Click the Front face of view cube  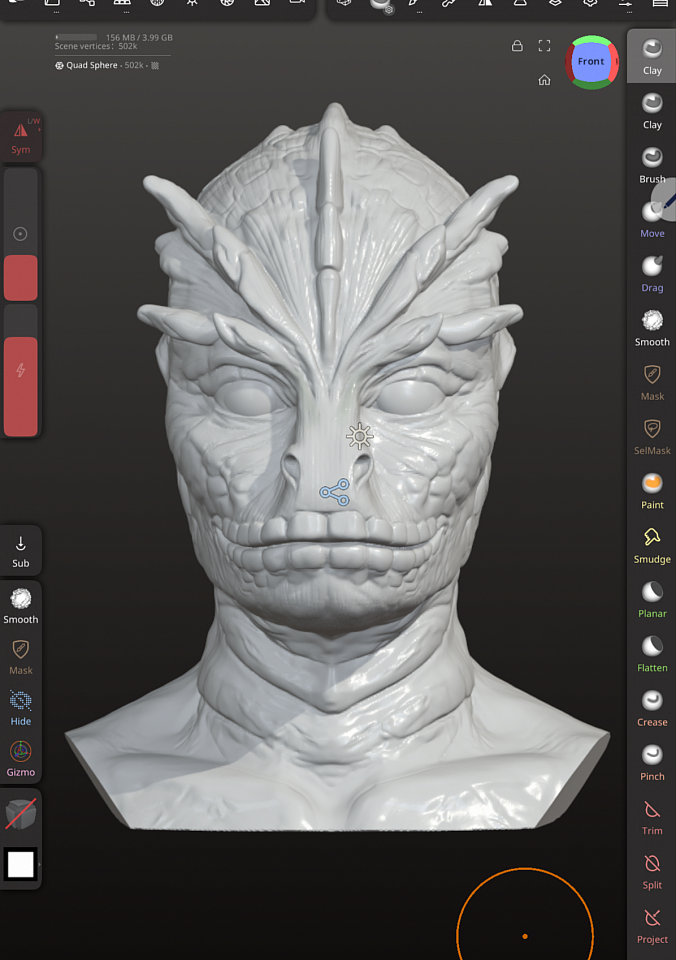click(x=591, y=62)
